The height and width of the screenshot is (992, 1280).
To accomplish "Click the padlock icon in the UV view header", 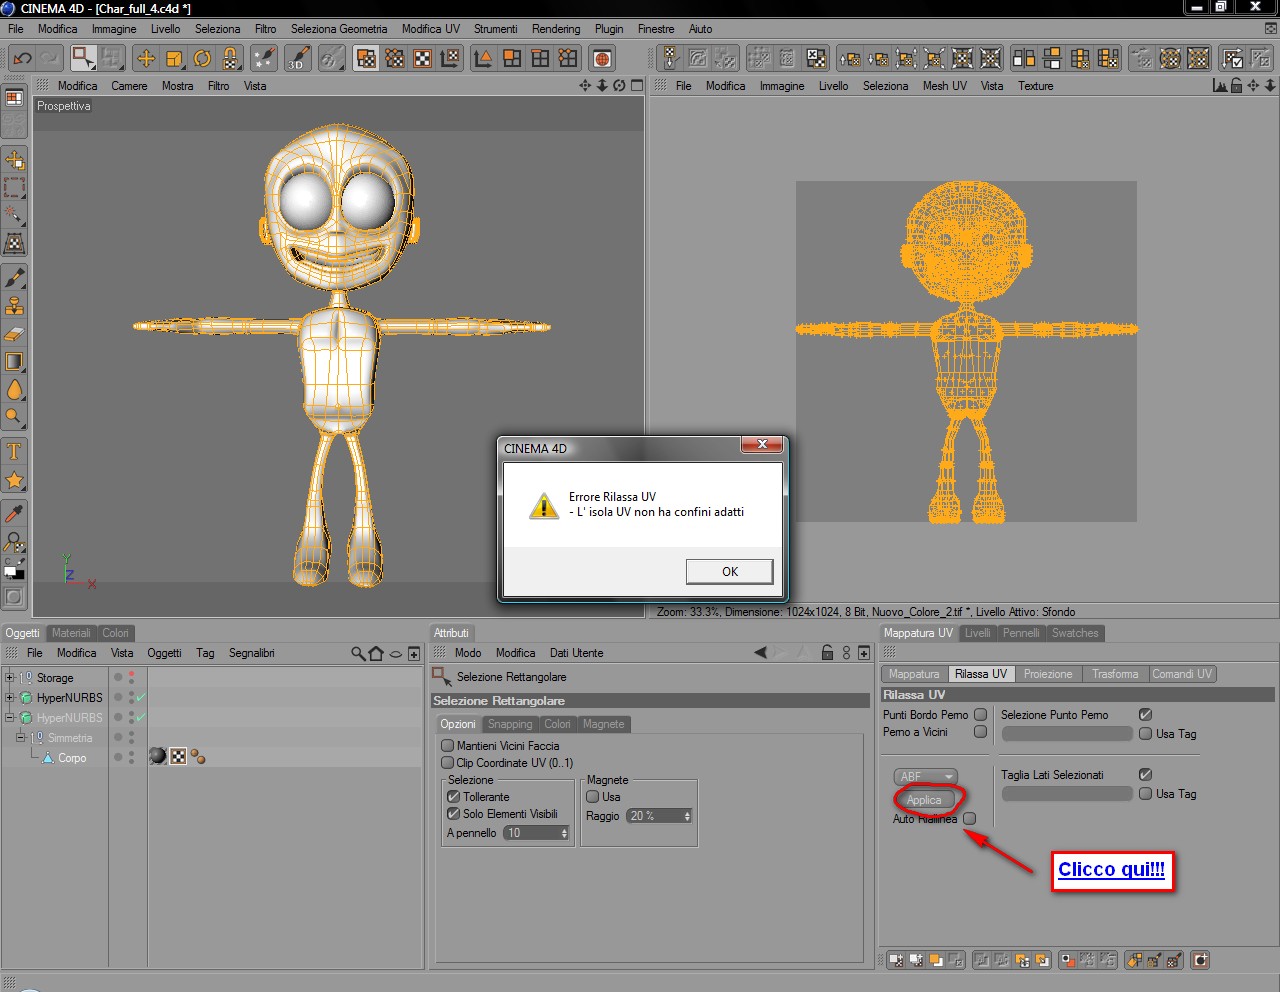I will click(x=1236, y=85).
